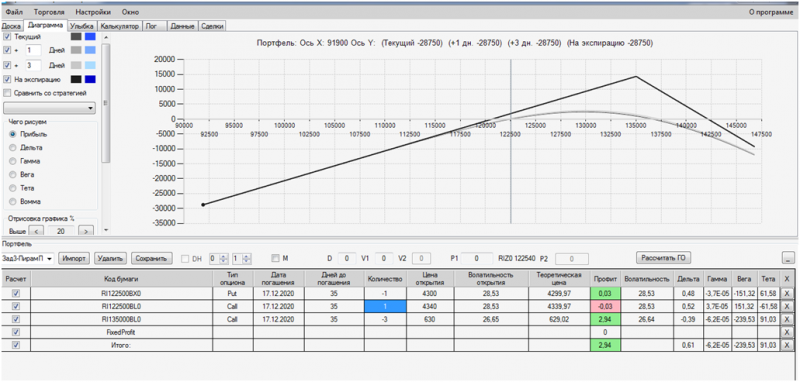Remove the FixedProfit row
800x382 pixels.
(x=787, y=332)
